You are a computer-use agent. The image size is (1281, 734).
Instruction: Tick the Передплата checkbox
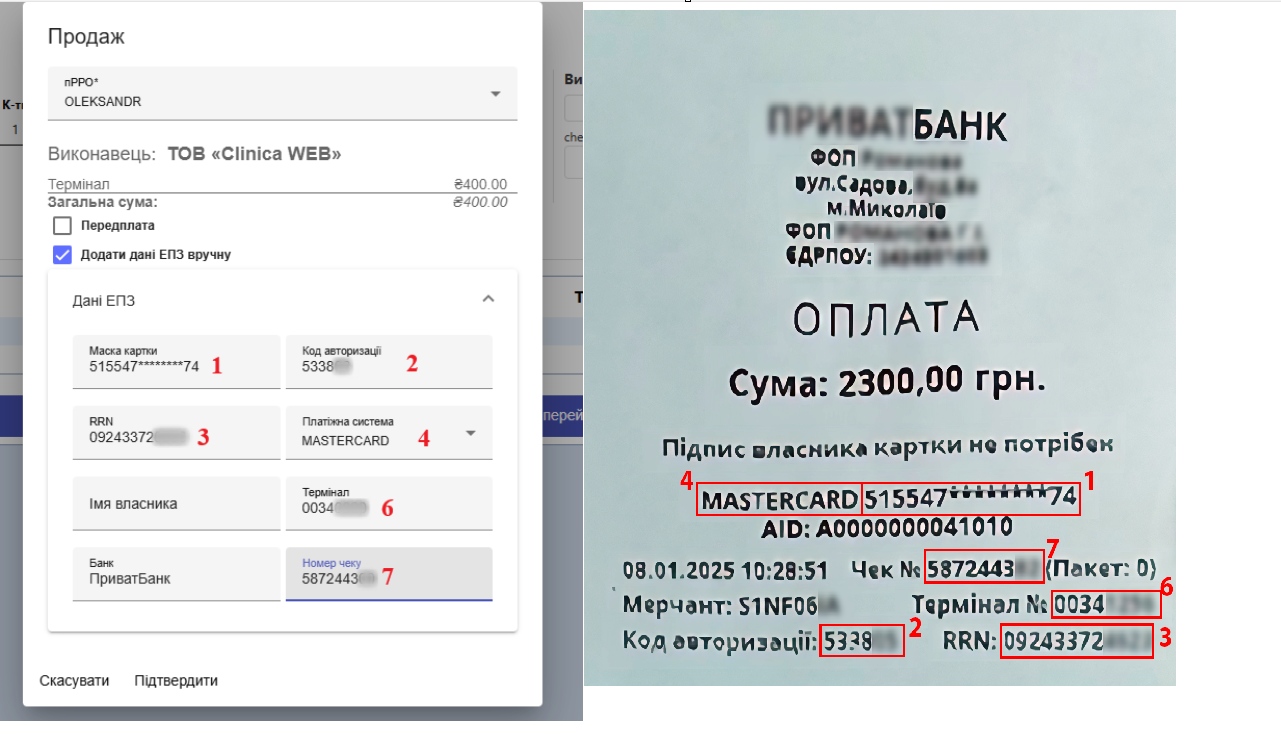[x=62, y=225]
